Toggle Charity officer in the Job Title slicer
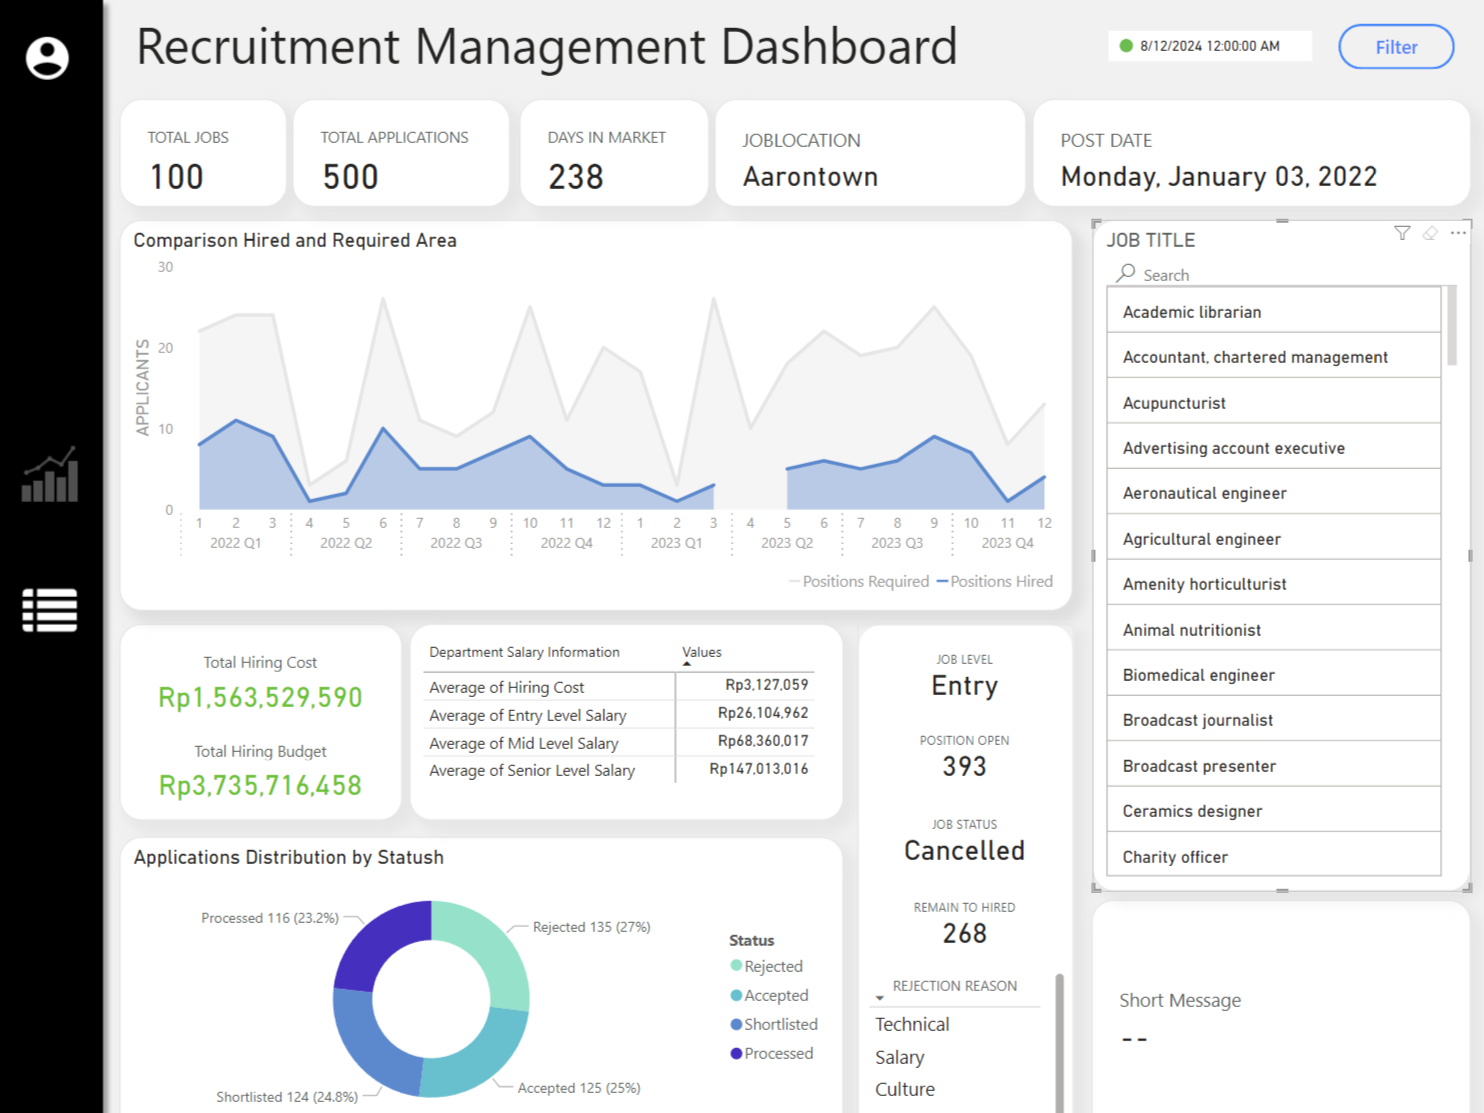The image size is (1484, 1113). (x=1176, y=856)
